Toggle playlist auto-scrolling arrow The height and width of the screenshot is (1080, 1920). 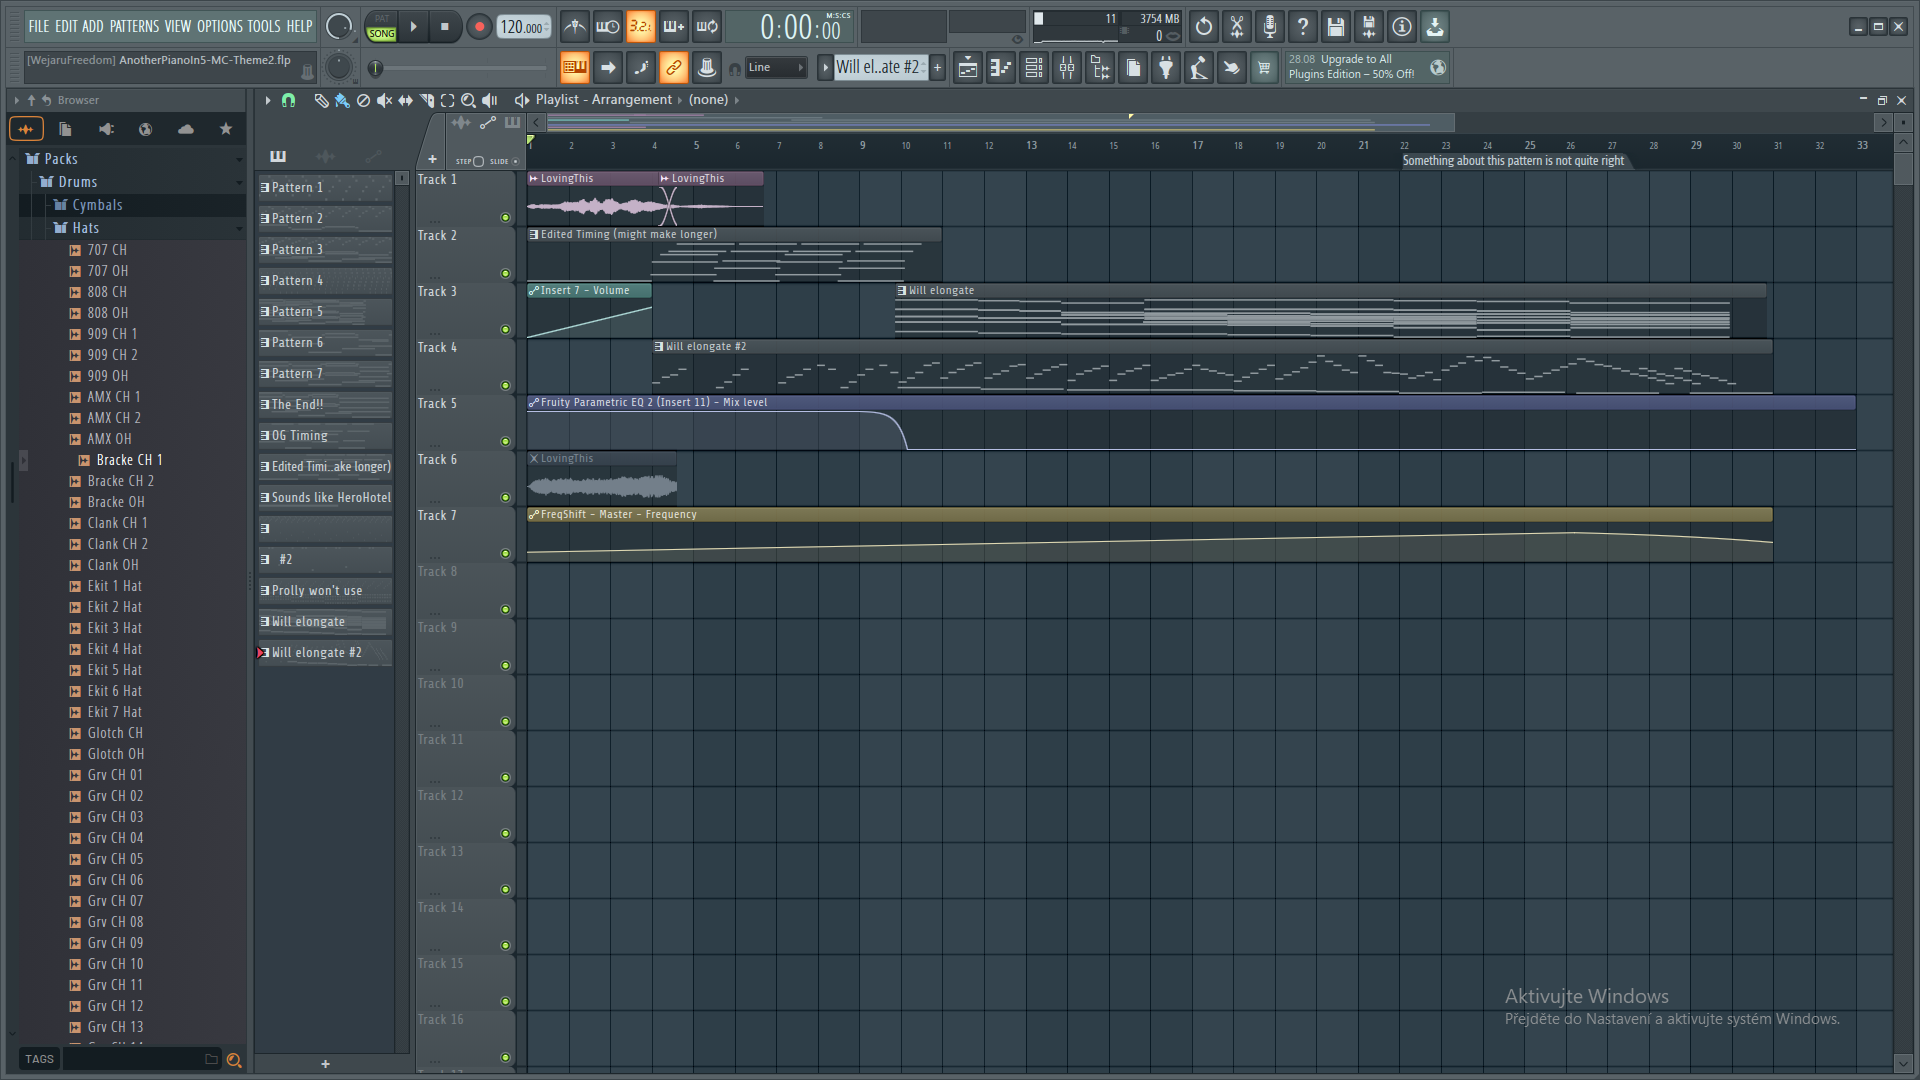[607, 68]
